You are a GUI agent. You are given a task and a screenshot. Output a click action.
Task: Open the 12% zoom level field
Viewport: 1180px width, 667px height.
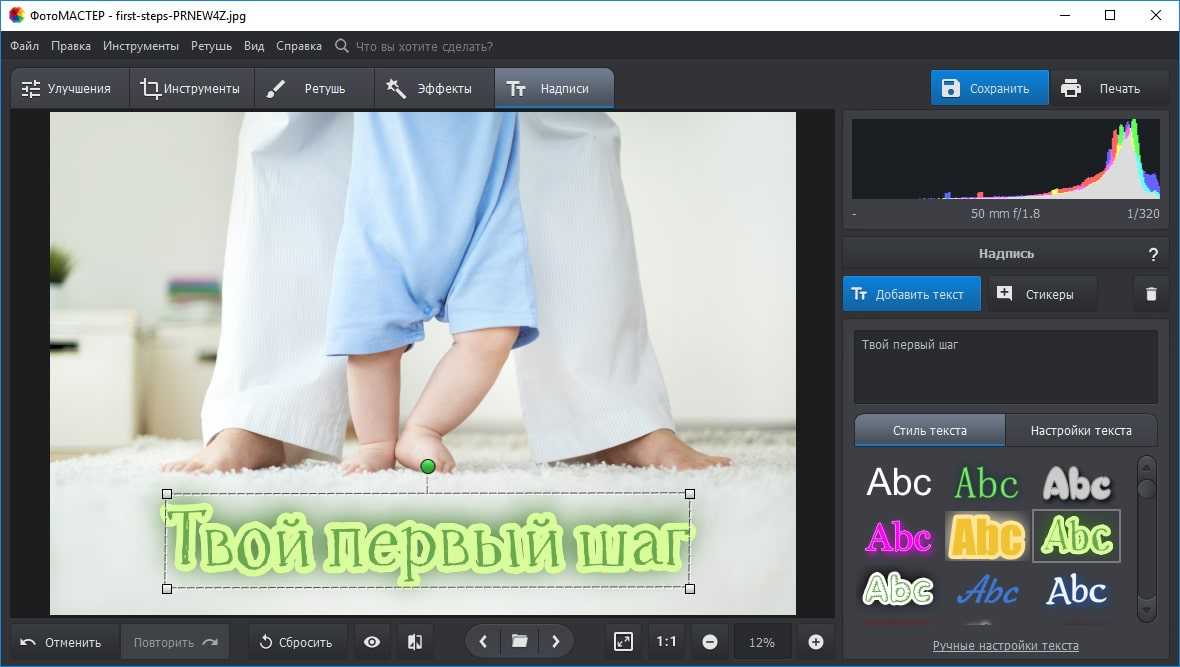pos(762,642)
